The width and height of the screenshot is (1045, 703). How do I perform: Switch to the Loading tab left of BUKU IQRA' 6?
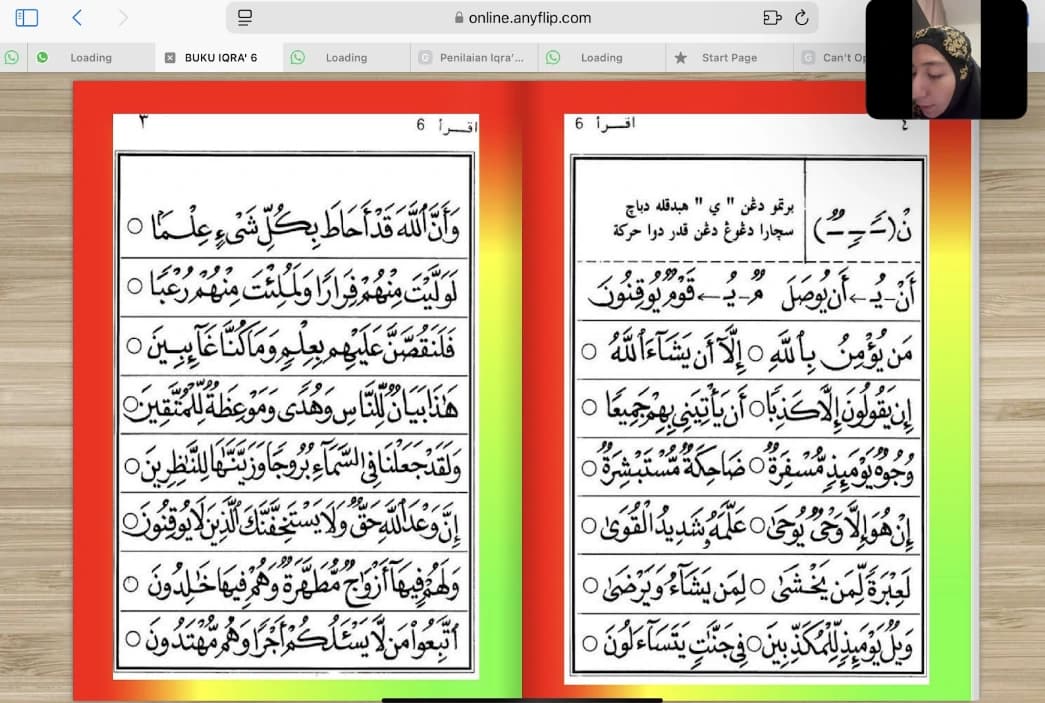pos(91,58)
